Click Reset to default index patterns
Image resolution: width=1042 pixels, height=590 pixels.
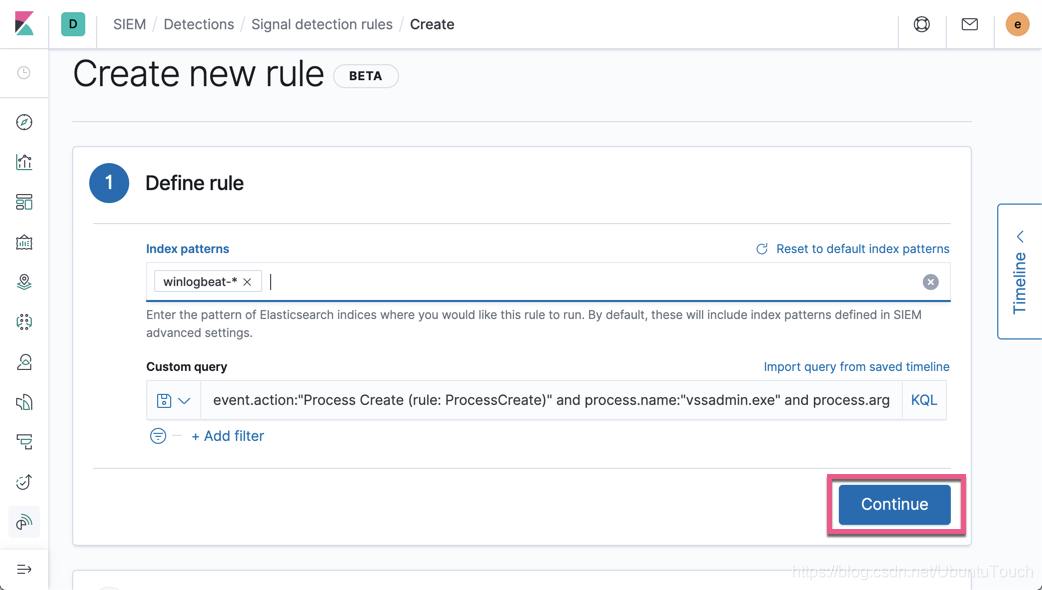pyautogui.click(x=853, y=248)
